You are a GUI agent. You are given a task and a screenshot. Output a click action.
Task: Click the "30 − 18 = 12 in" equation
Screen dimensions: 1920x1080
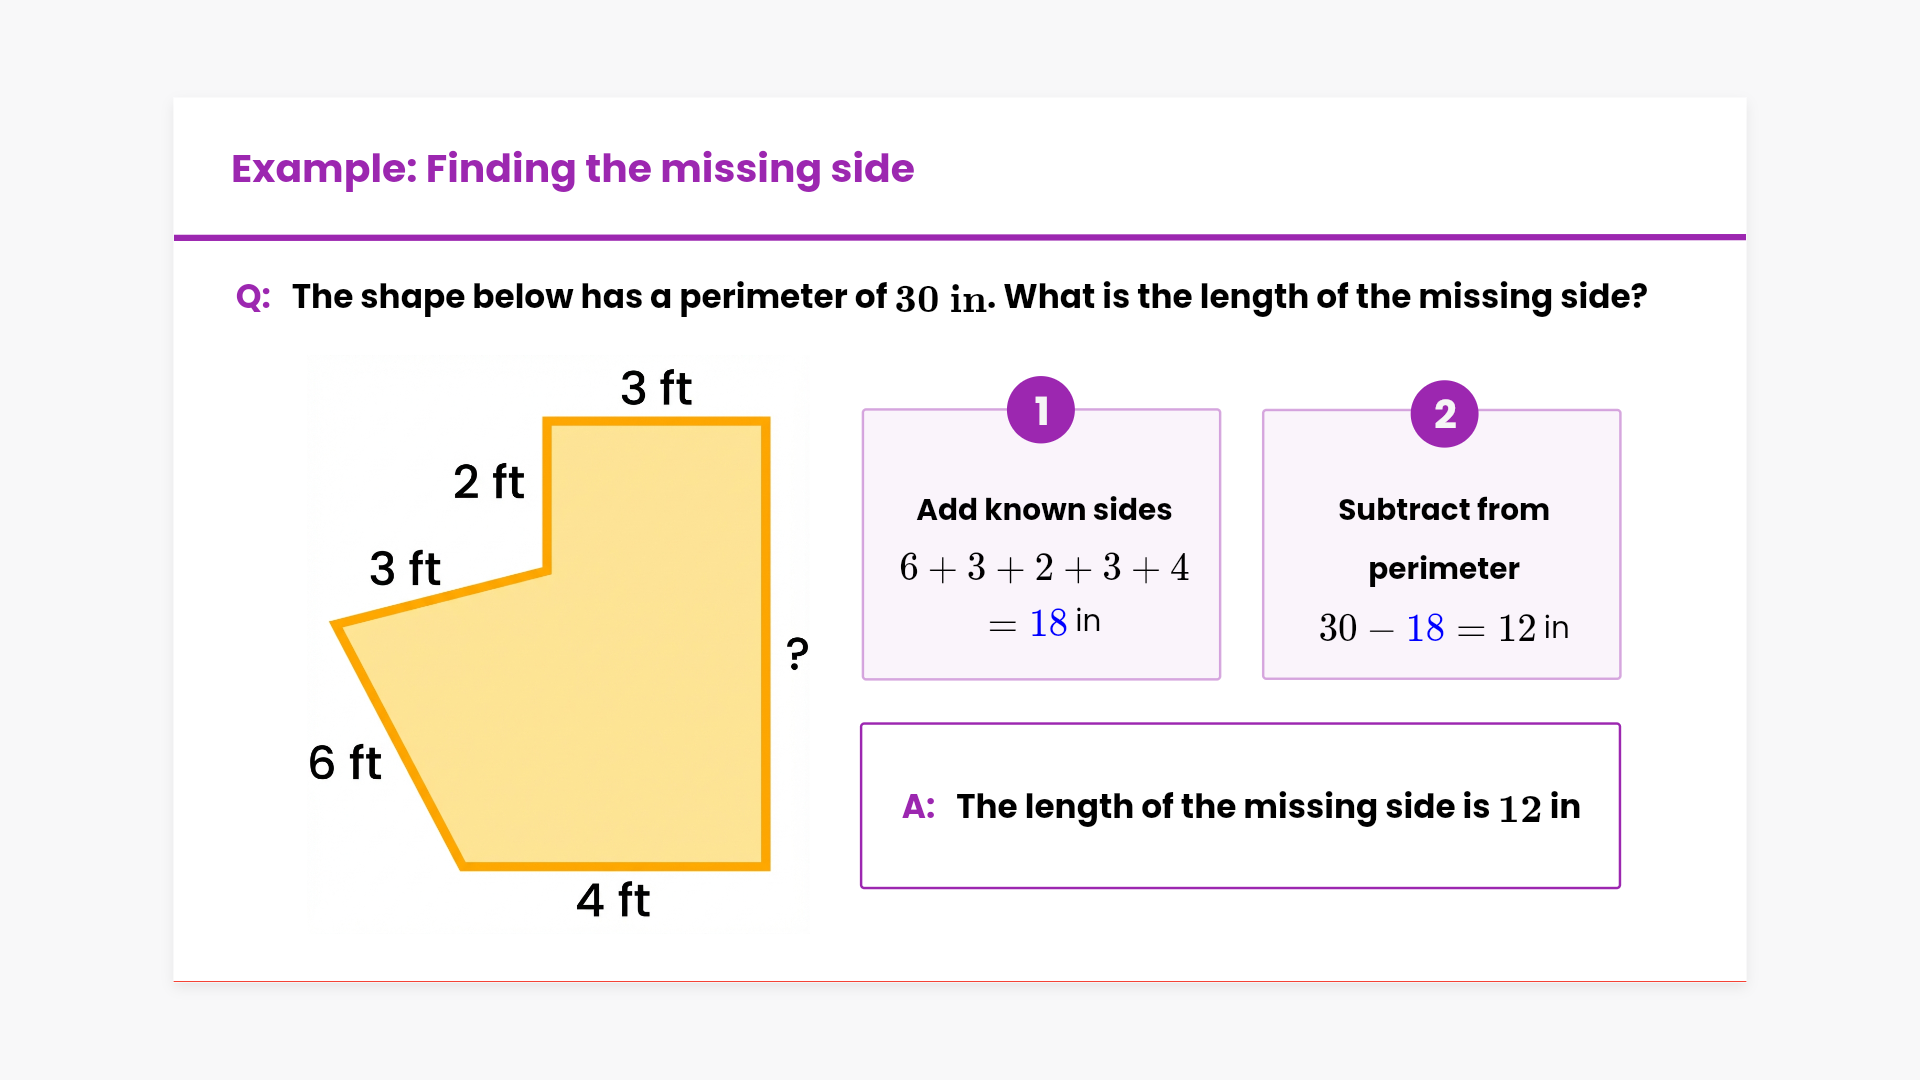[x=1443, y=628]
